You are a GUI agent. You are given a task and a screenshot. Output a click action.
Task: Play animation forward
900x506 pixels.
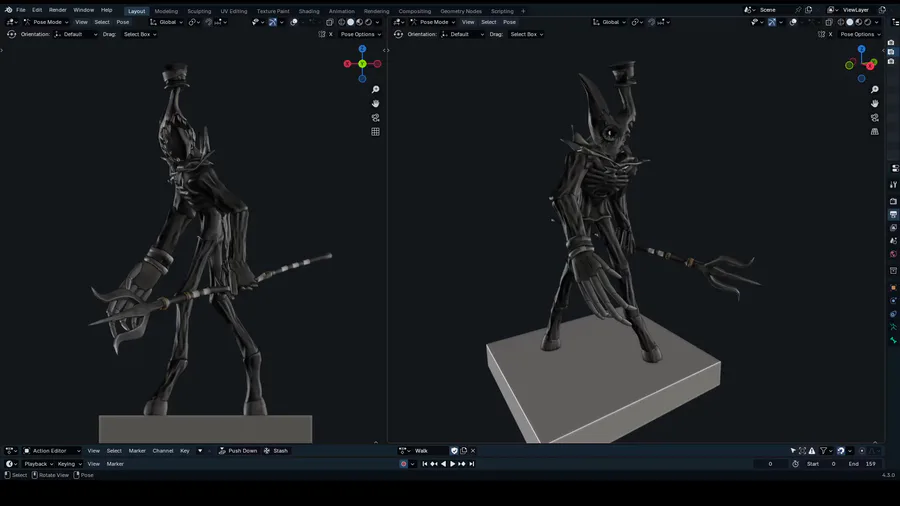[452, 464]
